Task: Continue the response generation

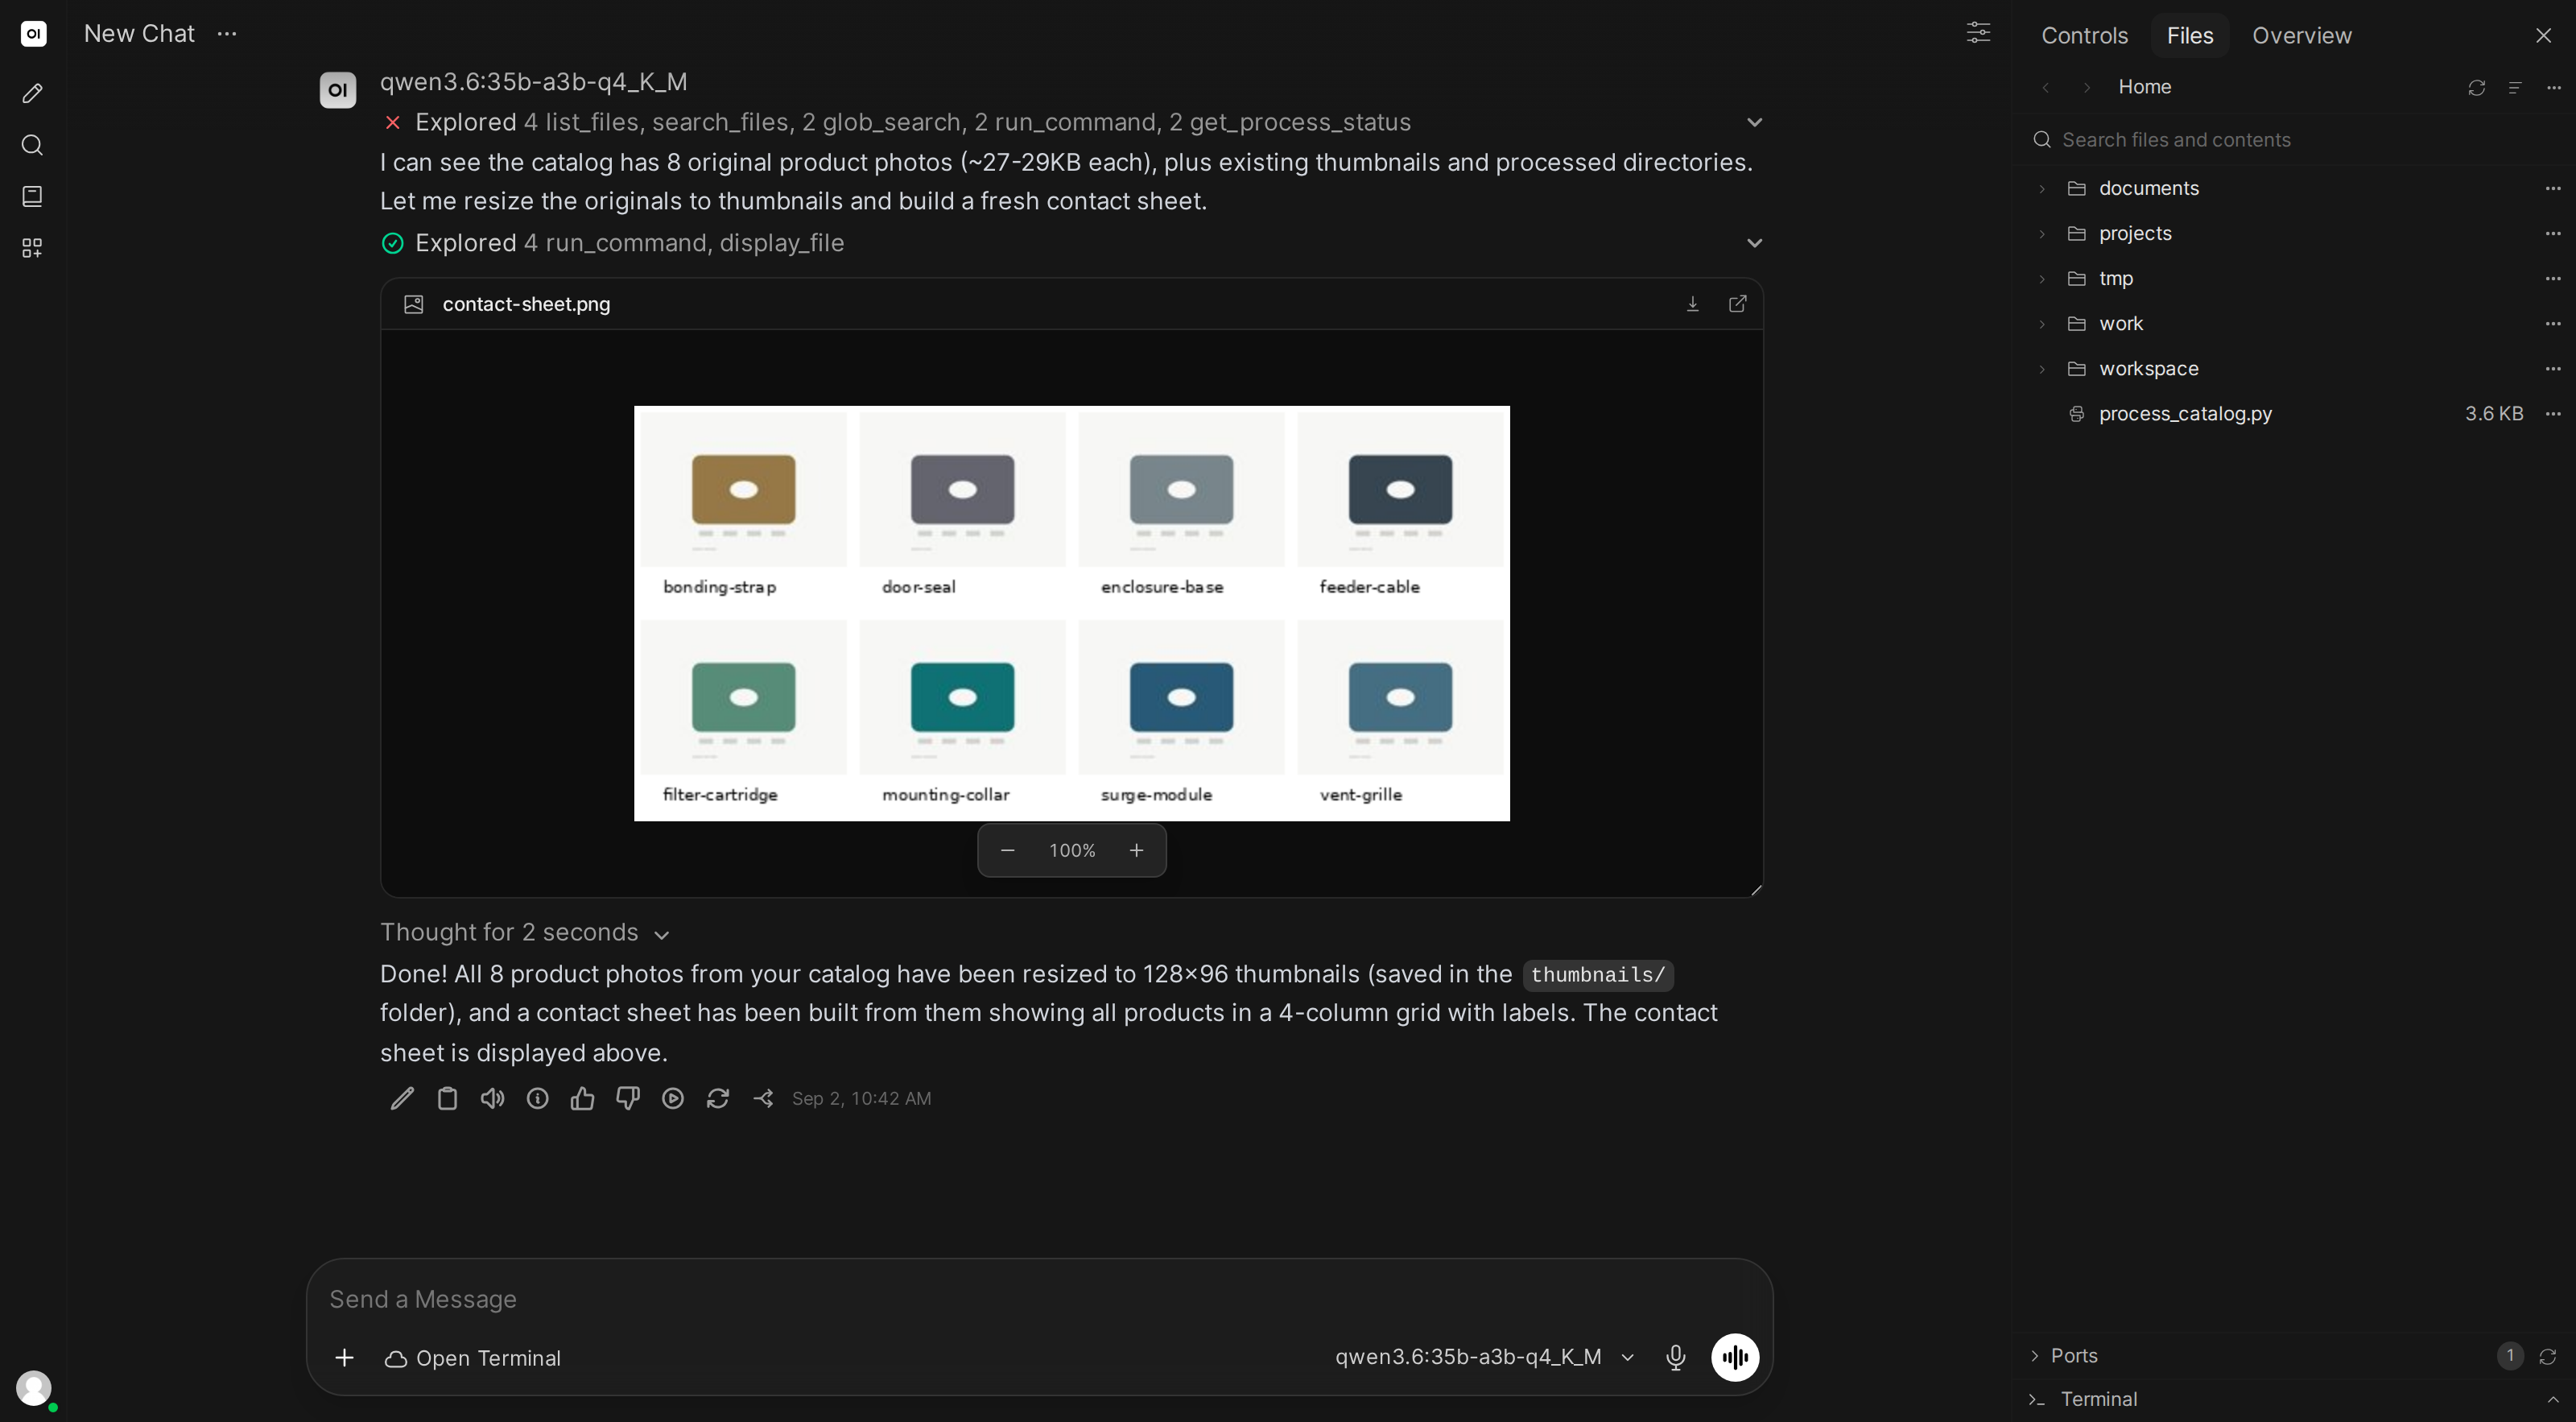Action: [673, 1098]
